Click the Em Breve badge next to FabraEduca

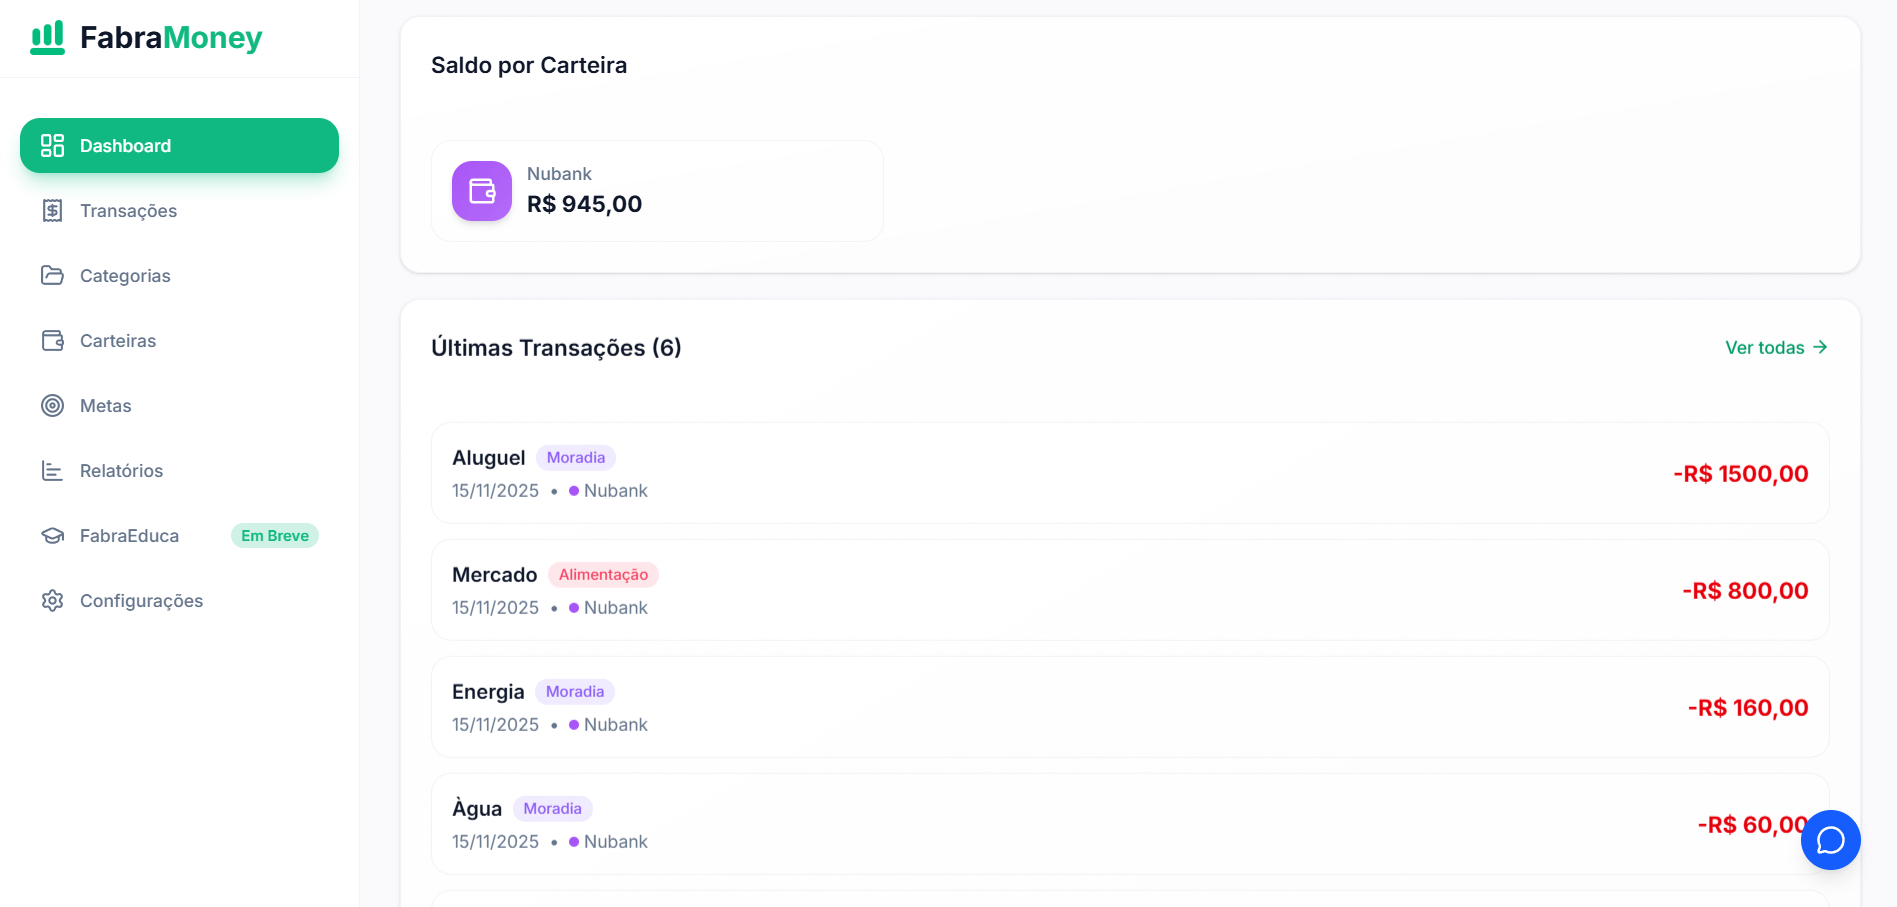click(x=274, y=535)
